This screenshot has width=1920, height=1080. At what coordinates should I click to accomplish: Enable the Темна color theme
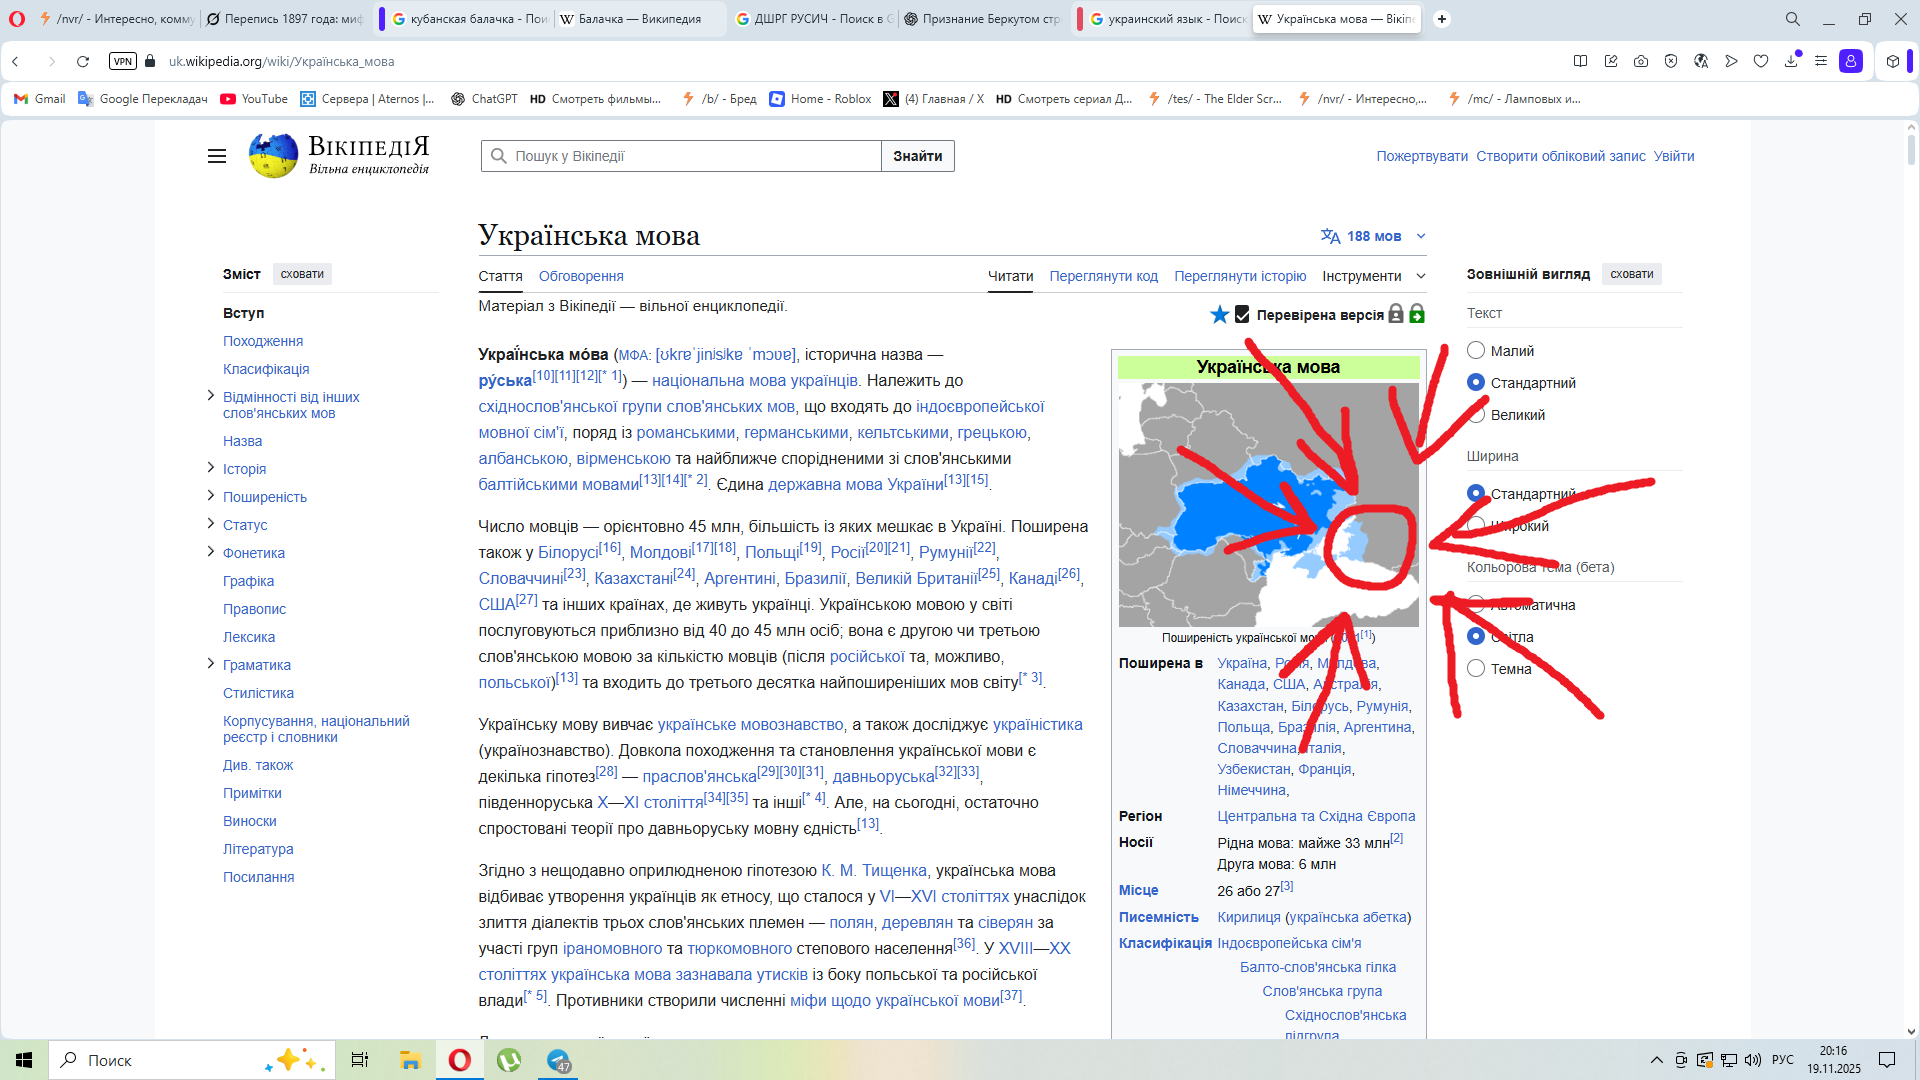[1476, 668]
